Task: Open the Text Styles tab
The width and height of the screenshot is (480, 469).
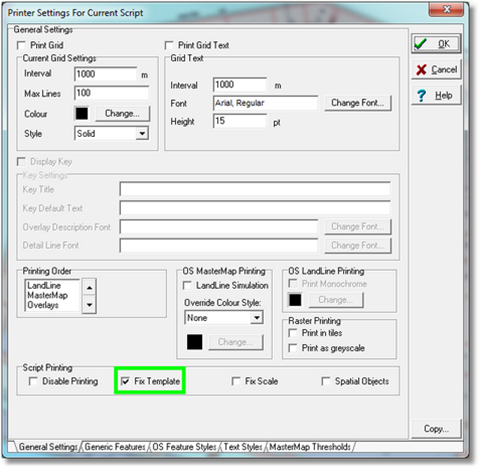Action: pyautogui.click(x=243, y=447)
